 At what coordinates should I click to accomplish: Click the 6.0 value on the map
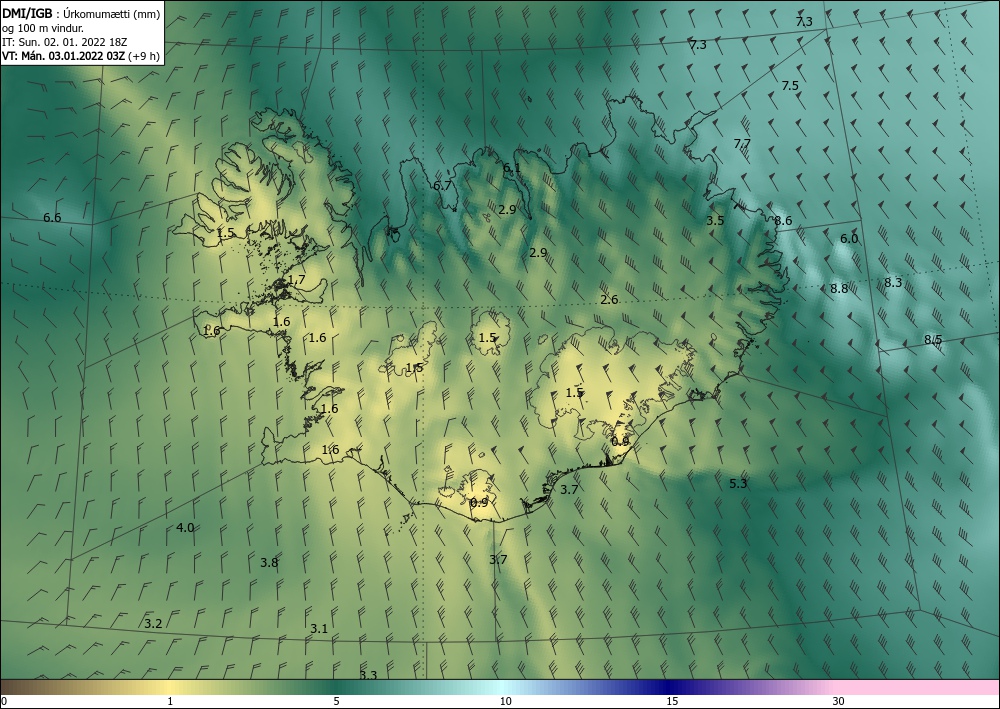coord(849,239)
